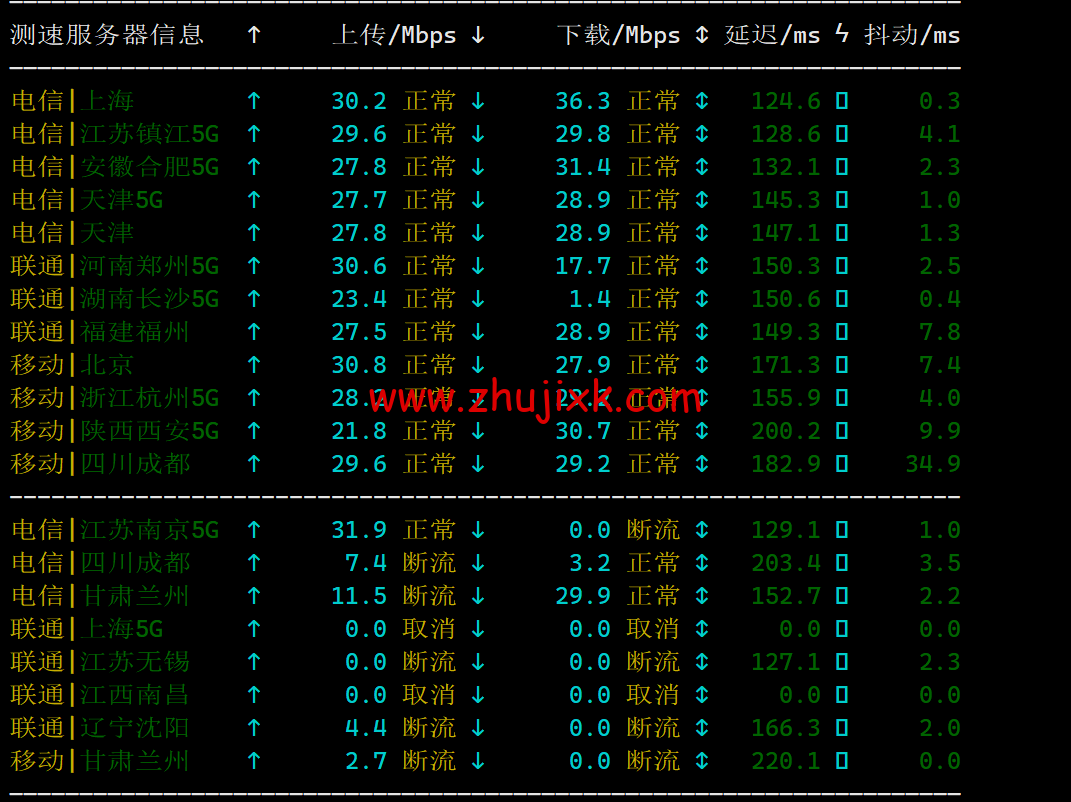
Task: Click latency 220.1 in 移动|甘肃兰州 row
Action: pos(786,761)
